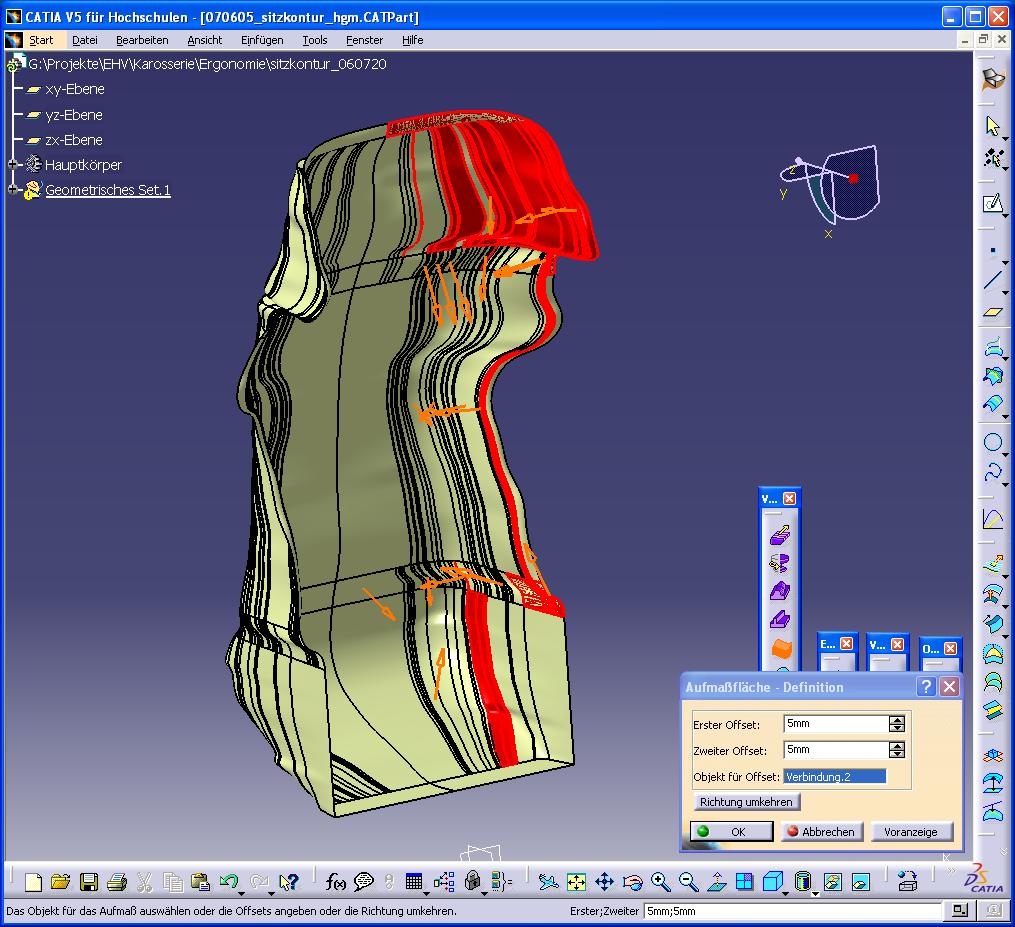Screen dimensions: 1015x927
Task: Click the purple block with yellow arrow icon
Action: (x=780, y=535)
